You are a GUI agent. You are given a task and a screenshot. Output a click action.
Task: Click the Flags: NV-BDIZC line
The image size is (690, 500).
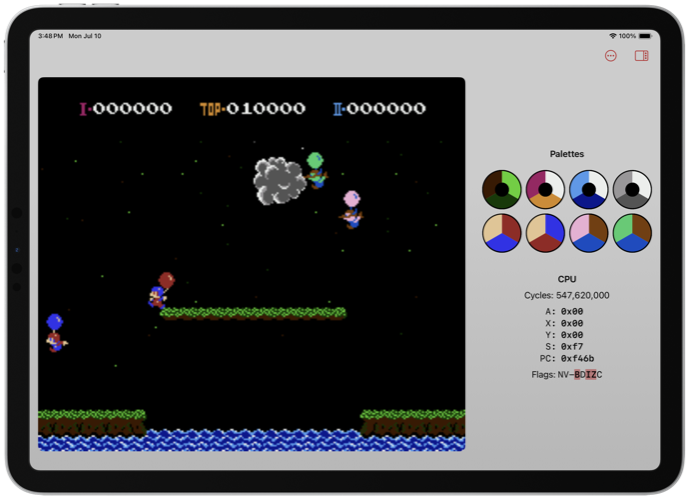567,375
